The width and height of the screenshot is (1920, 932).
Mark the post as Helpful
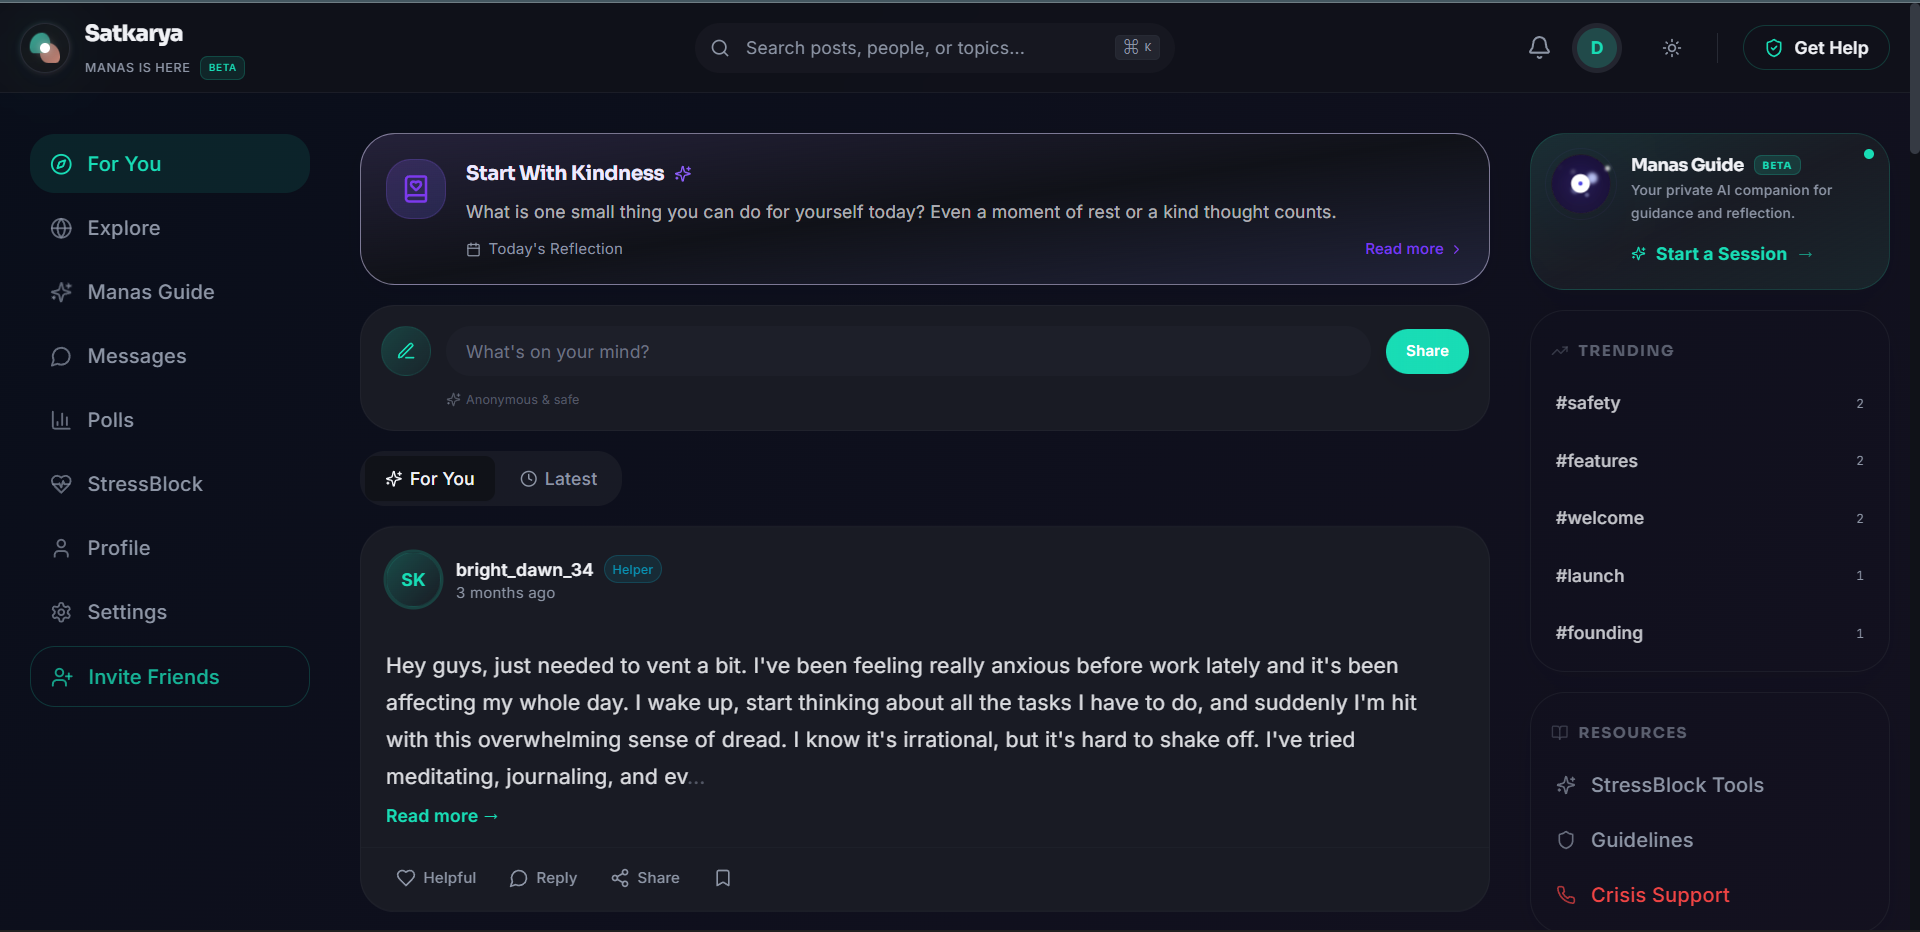pyautogui.click(x=436, y=878)
